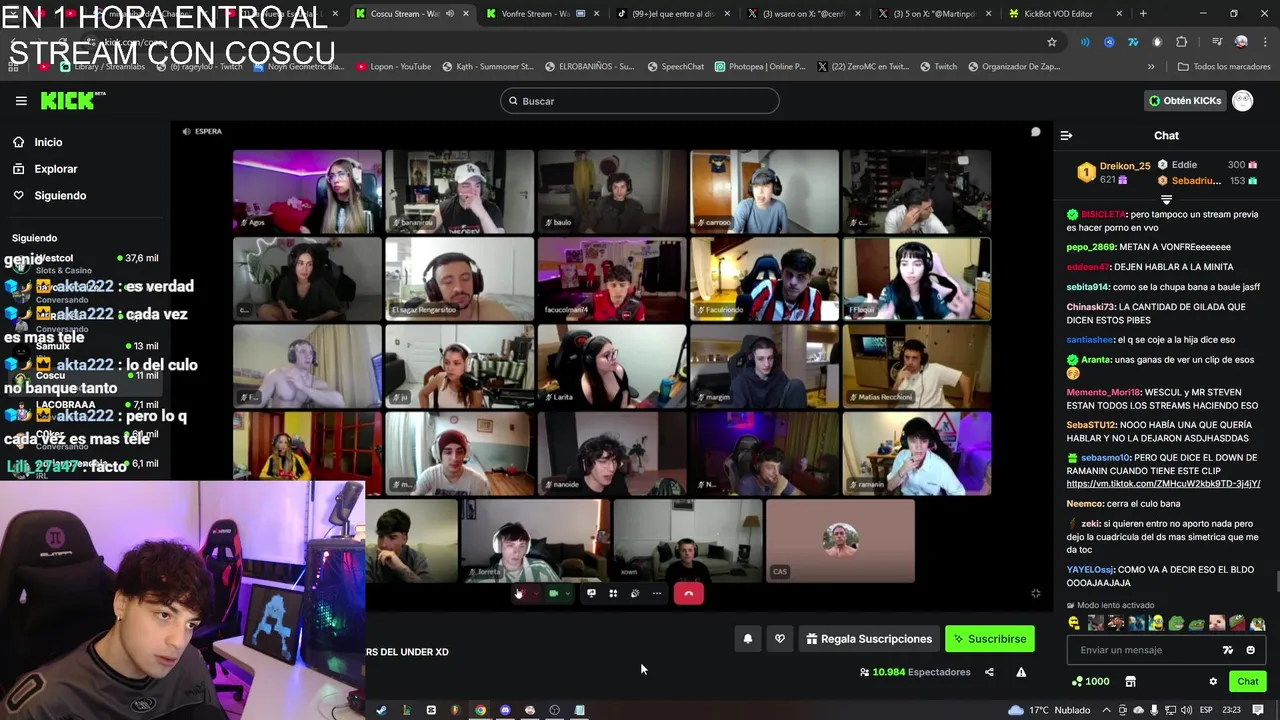This screenshot has width=1280, height=720.
Task: Open Photopea bookmark
Action: [x=760, y=67]
